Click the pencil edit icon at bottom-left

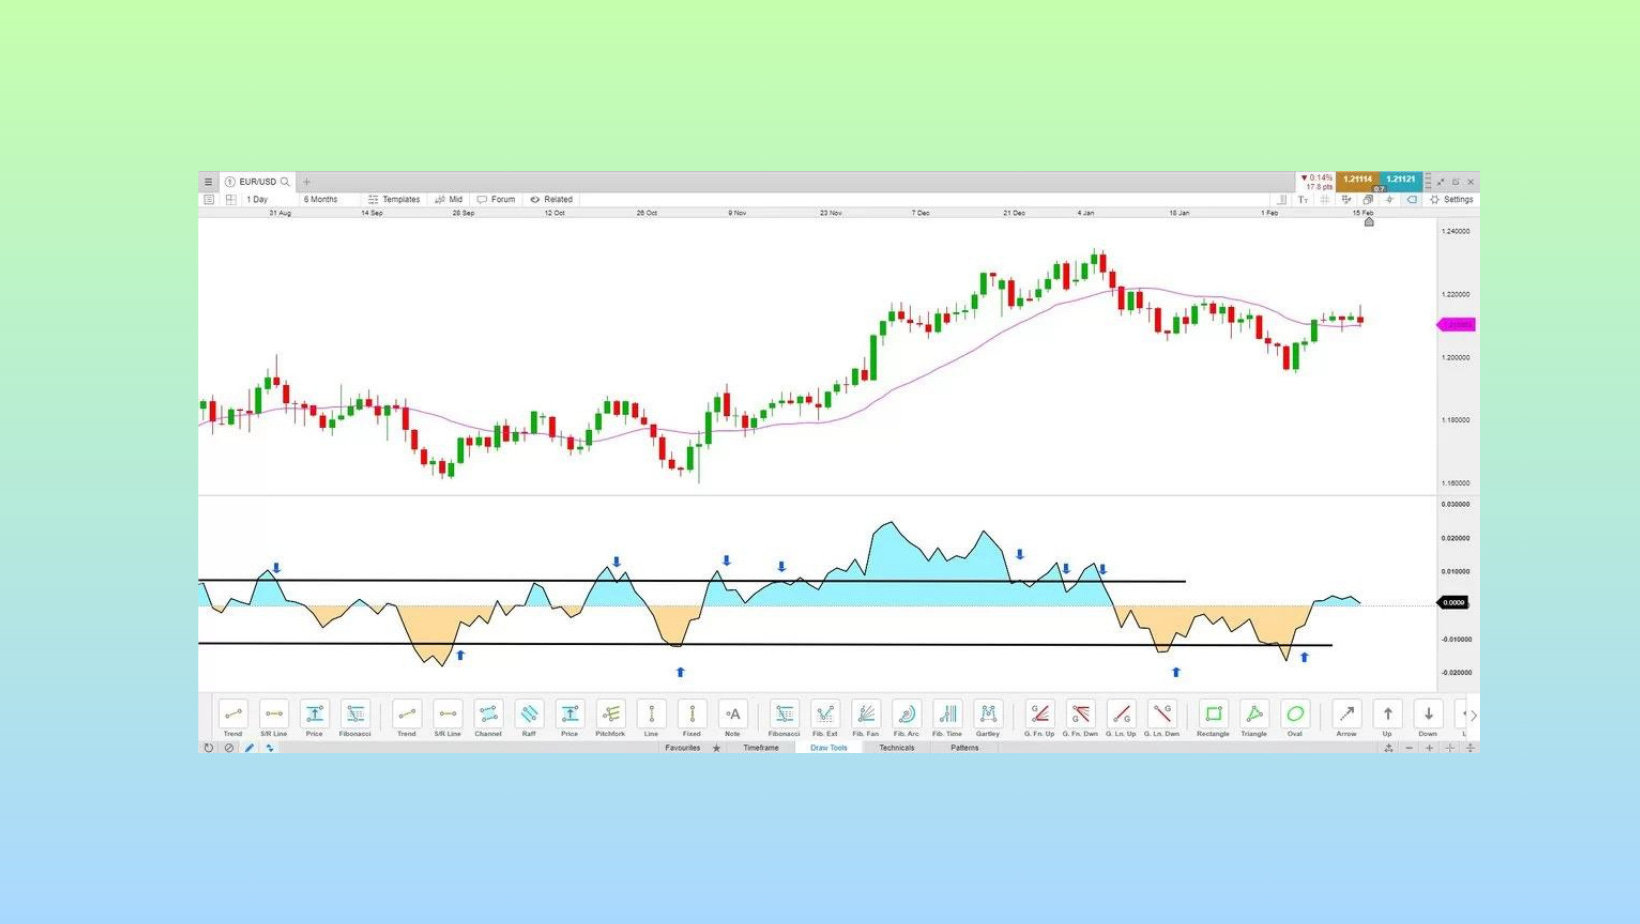(249, 748)
